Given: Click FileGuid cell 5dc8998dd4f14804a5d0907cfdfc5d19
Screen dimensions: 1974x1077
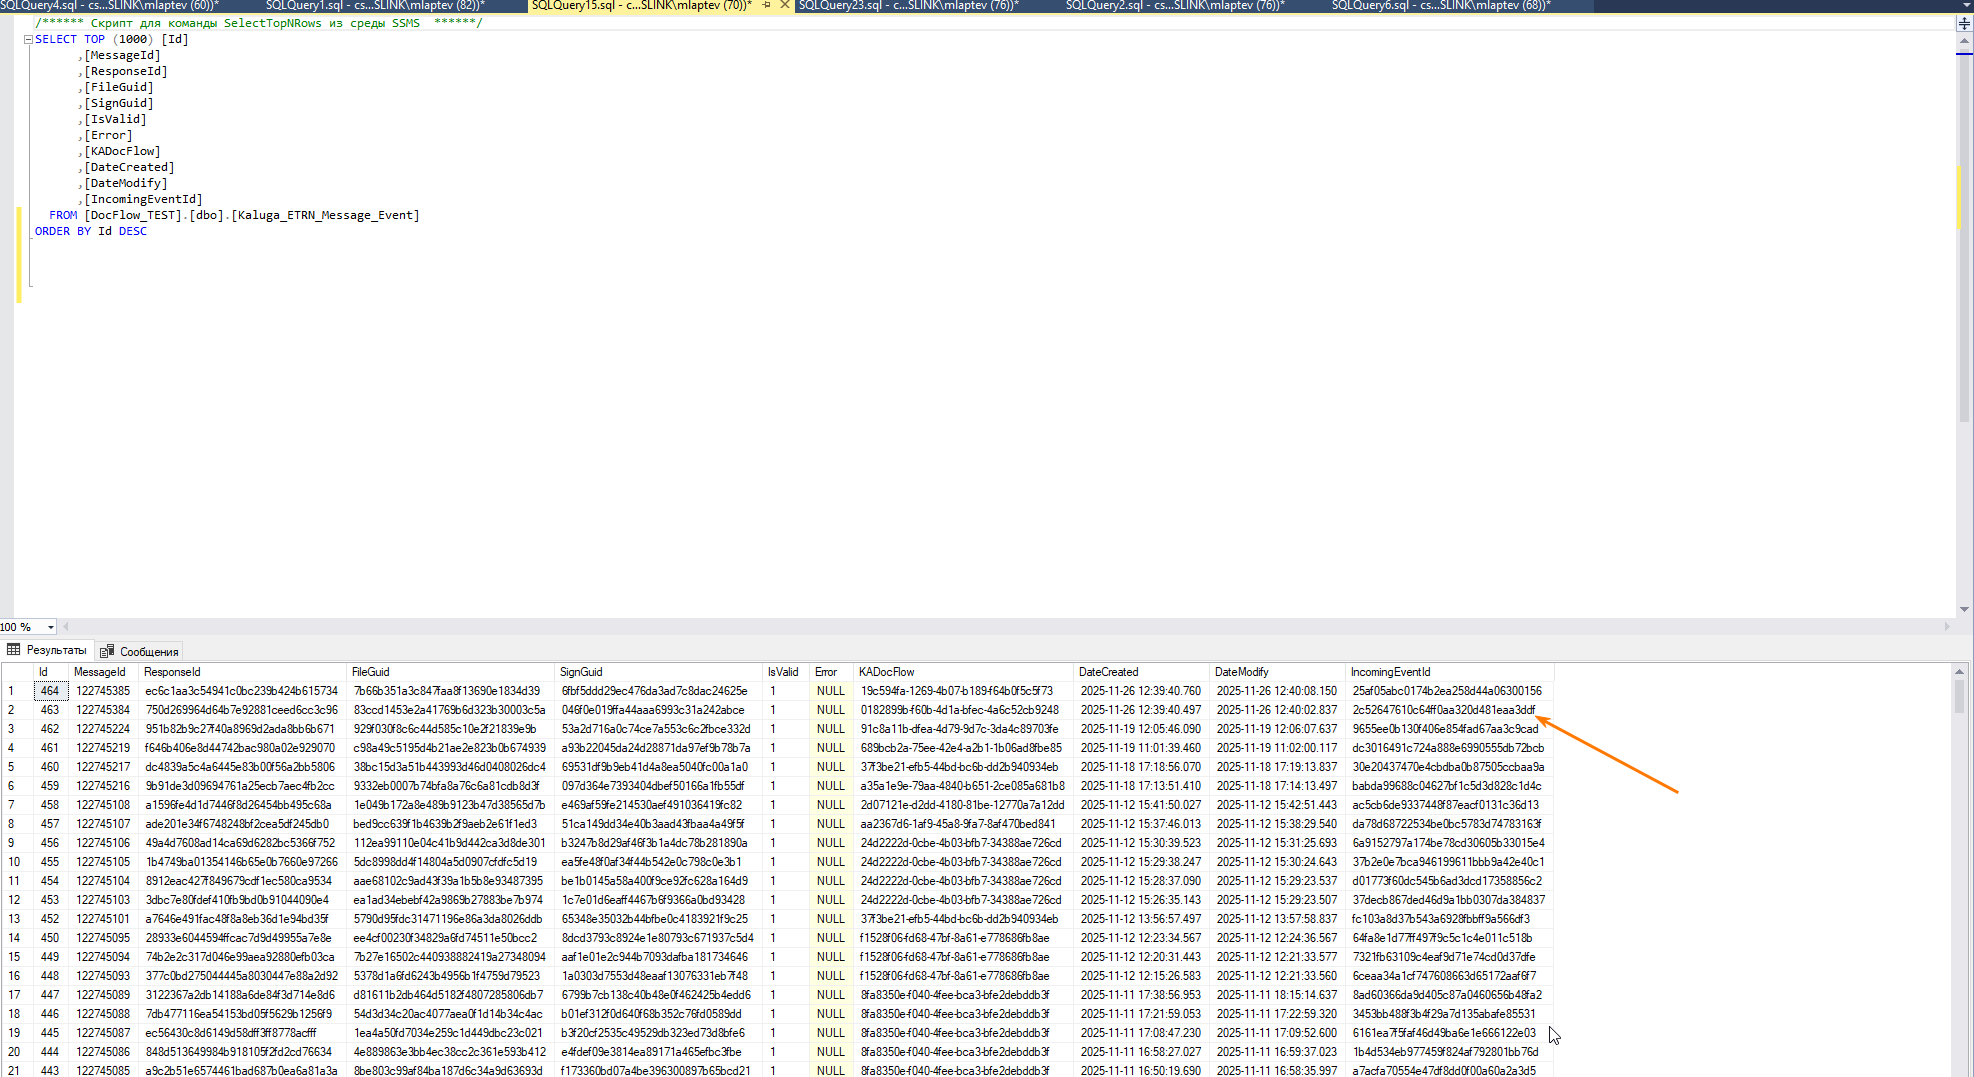Looking at the screenshot, I should pos(450,862).
